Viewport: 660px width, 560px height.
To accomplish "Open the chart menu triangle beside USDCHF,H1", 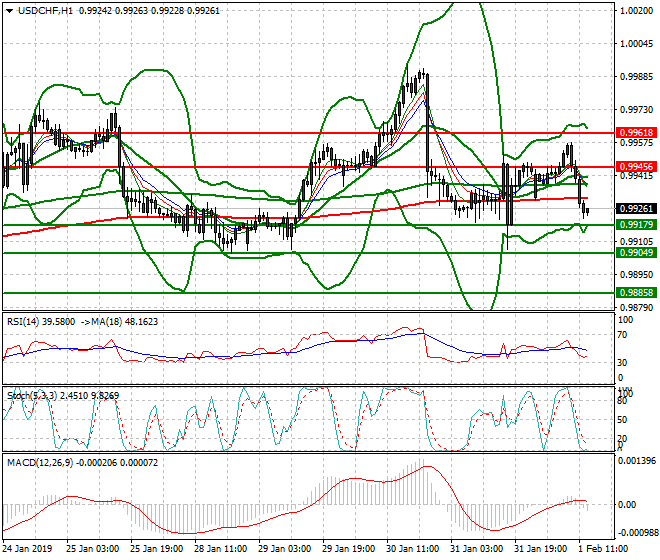I will pyautogui.click(x=9, y=11).
